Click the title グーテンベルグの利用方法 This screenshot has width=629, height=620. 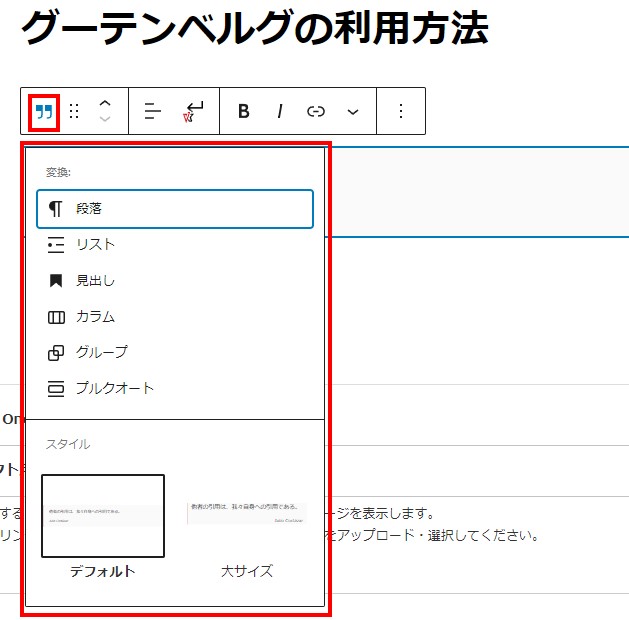pos(254,30)
